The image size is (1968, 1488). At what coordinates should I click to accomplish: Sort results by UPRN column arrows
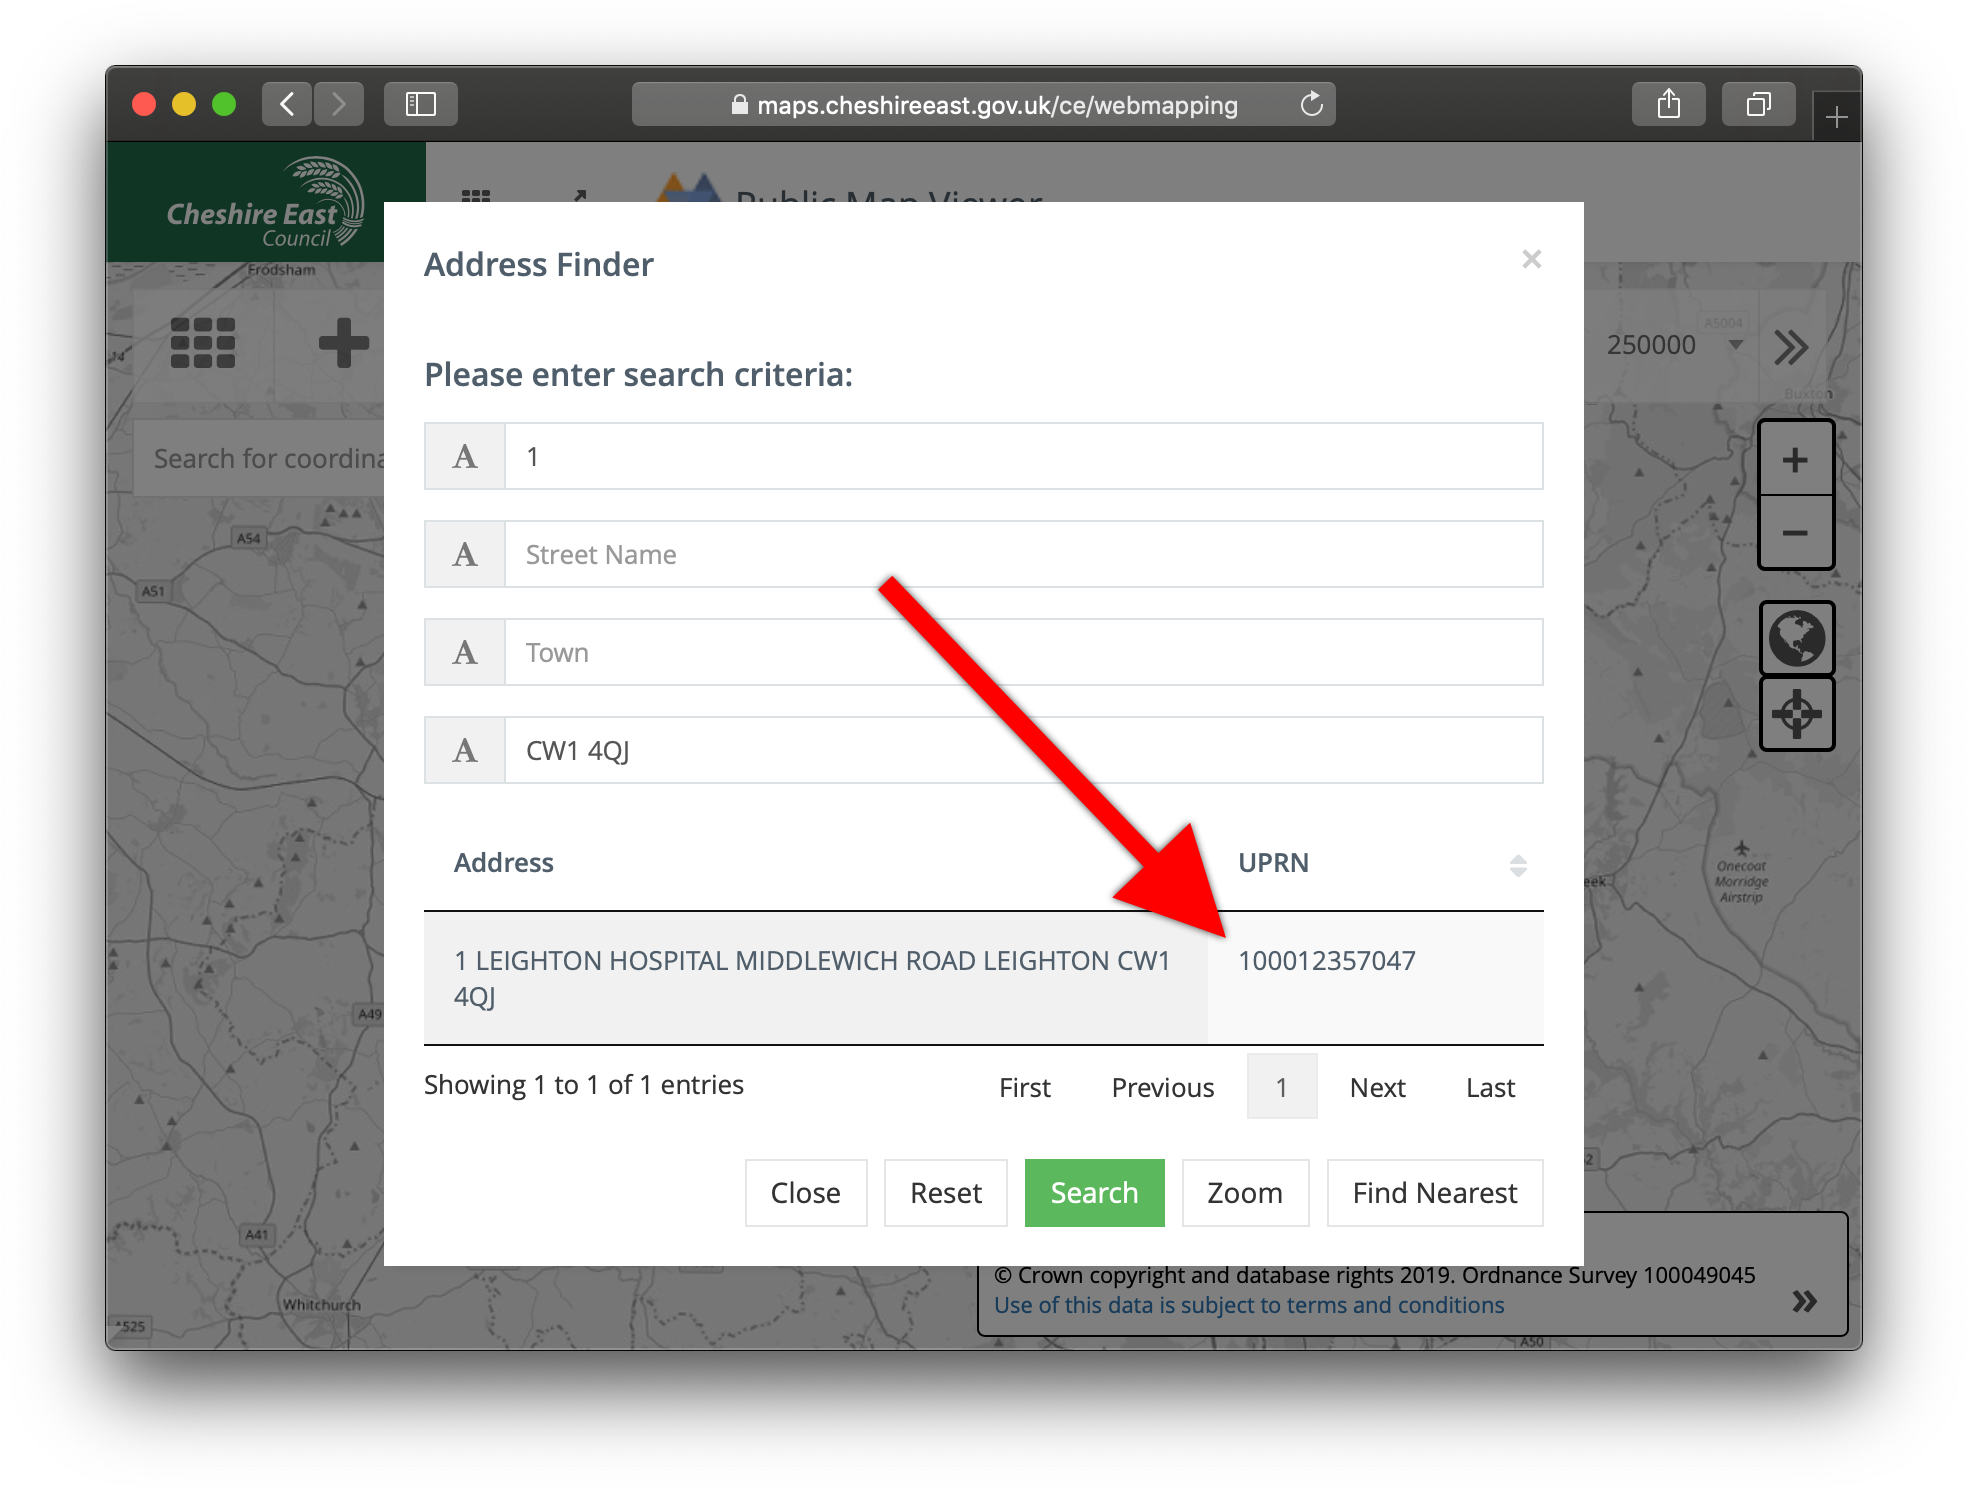pyautogui.click(x=1517, y=865)
